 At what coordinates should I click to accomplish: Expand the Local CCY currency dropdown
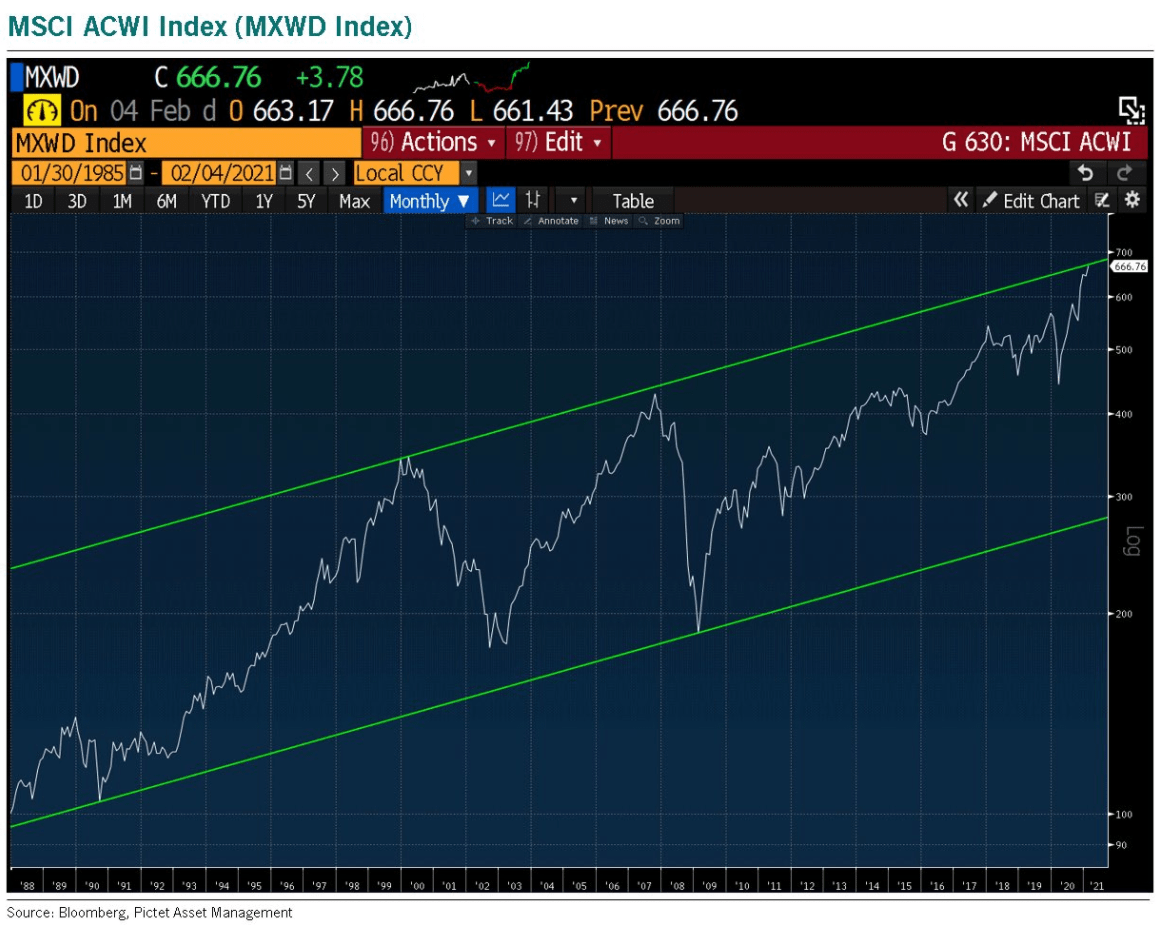point(468,174)
